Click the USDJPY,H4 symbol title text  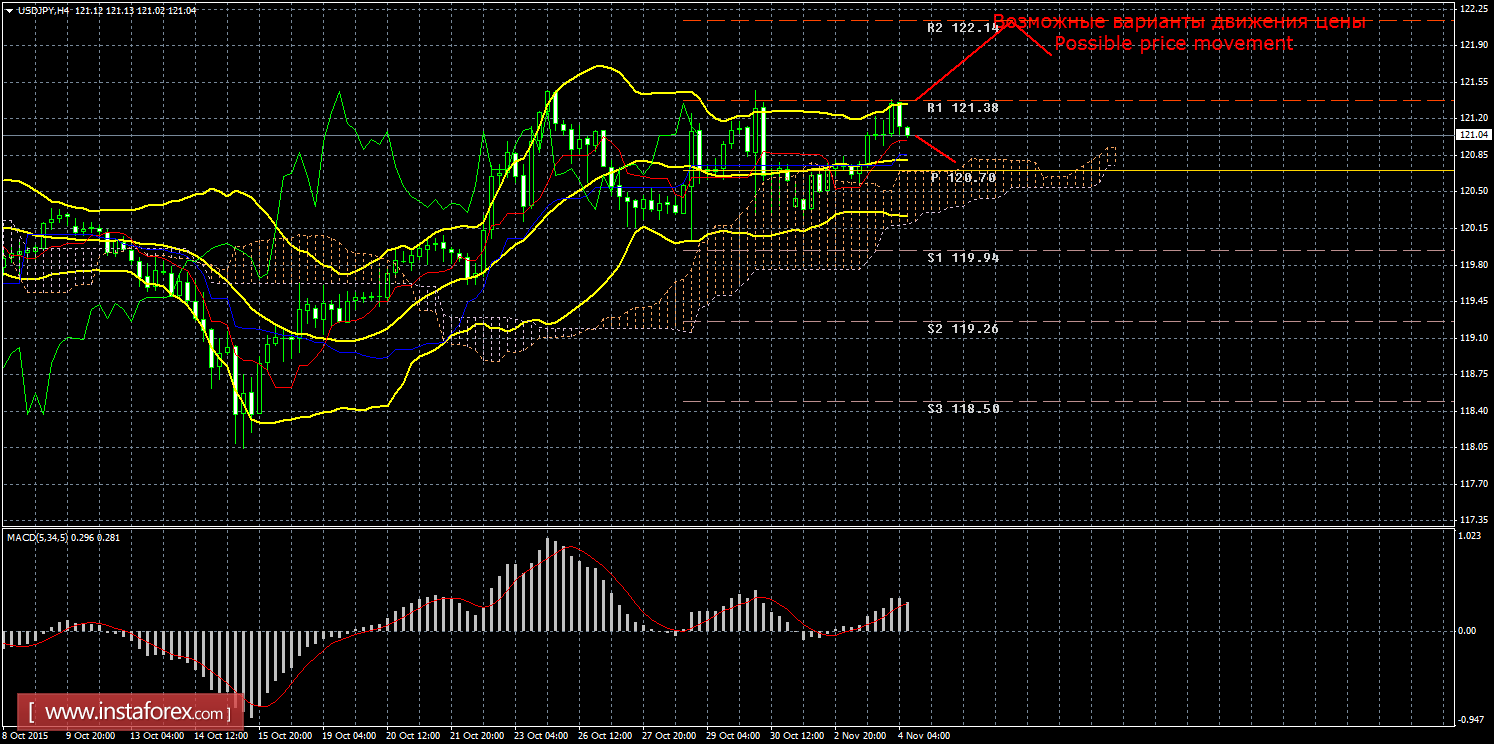(x=44, y=9)
